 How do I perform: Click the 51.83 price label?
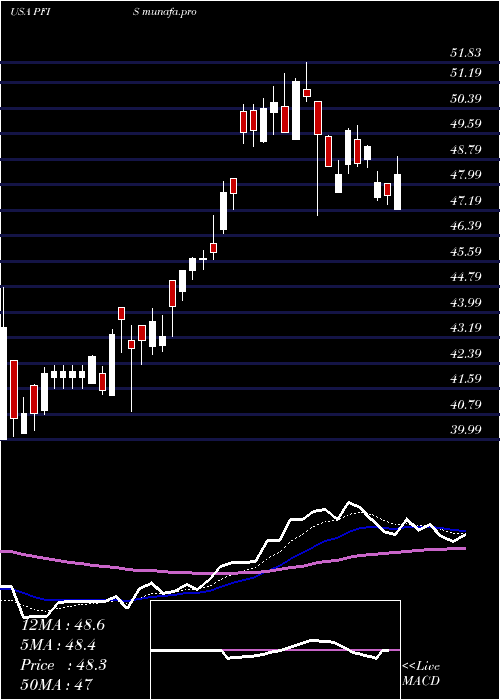click(465, 53)
